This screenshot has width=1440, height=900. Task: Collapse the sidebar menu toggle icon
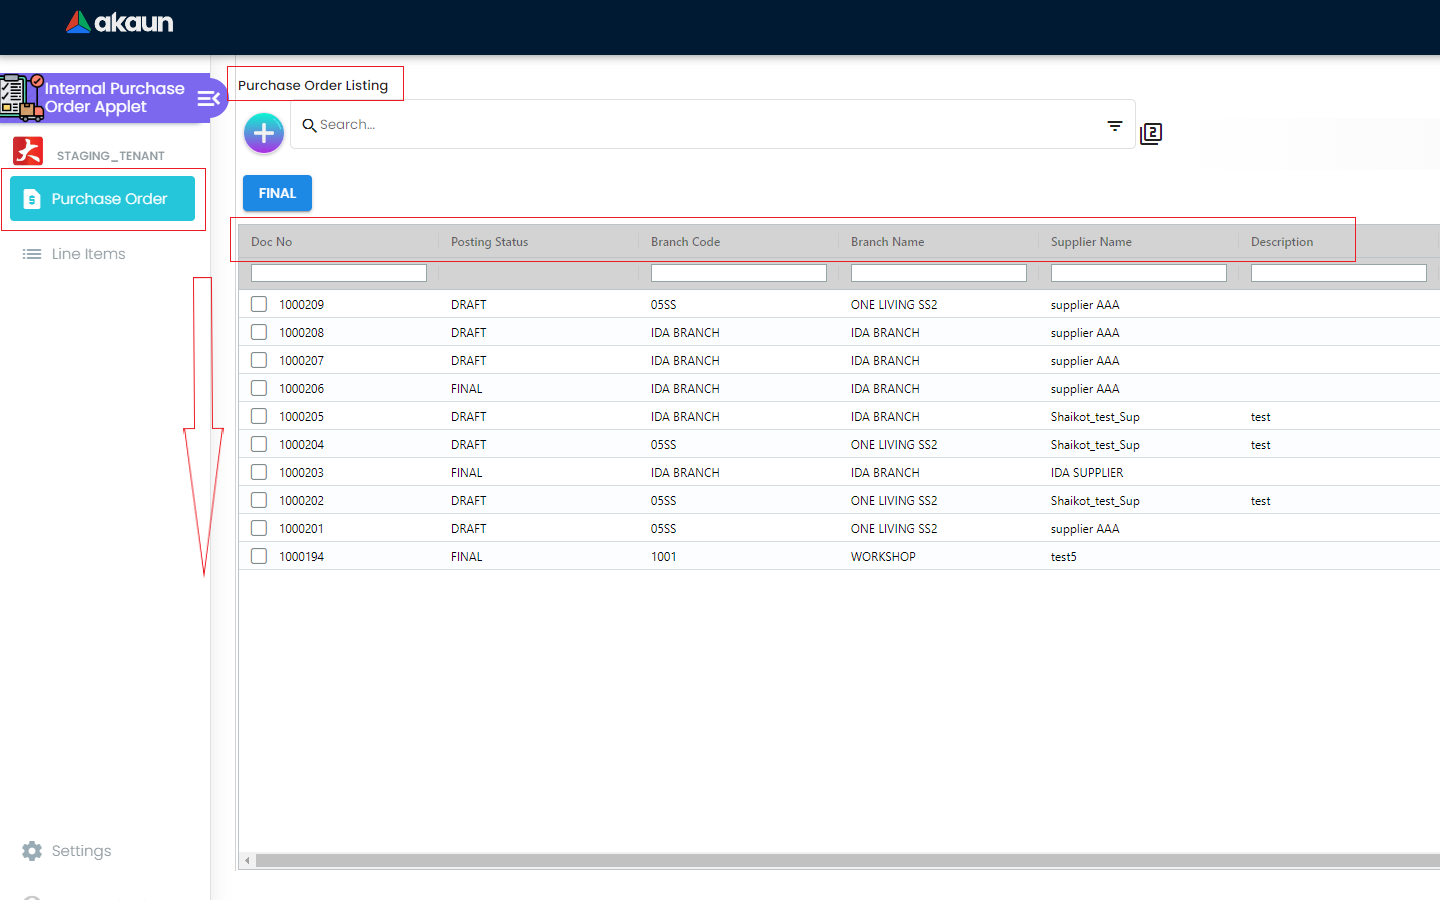(x=208, y=98)
